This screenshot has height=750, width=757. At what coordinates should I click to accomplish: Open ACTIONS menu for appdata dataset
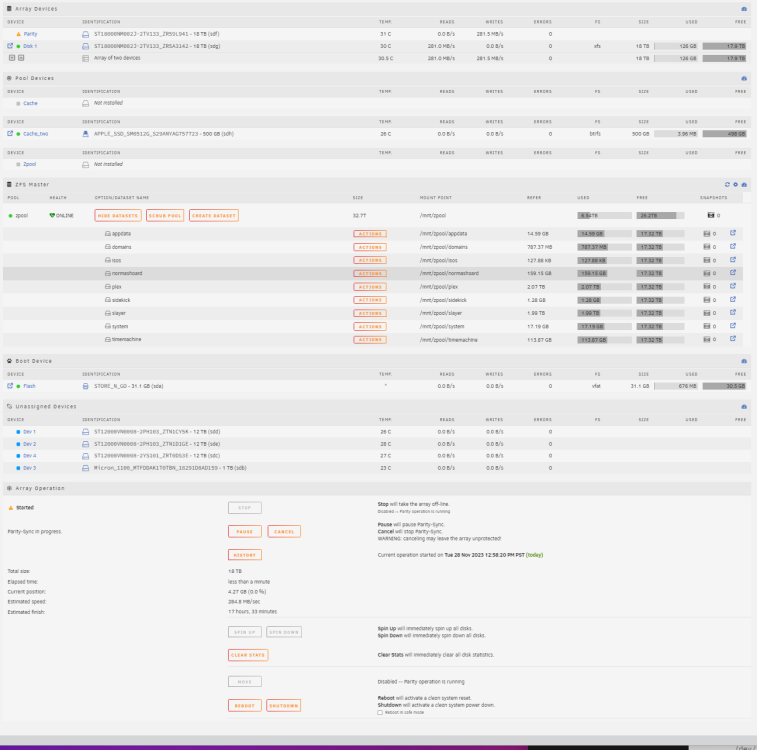coord(370,234)
